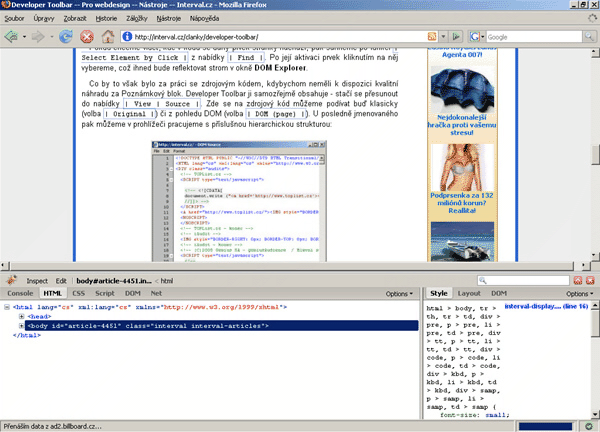Reload the page with refresh icon
Screen dimensions: 600x432
pyautogui.click(x=66, y=37)
